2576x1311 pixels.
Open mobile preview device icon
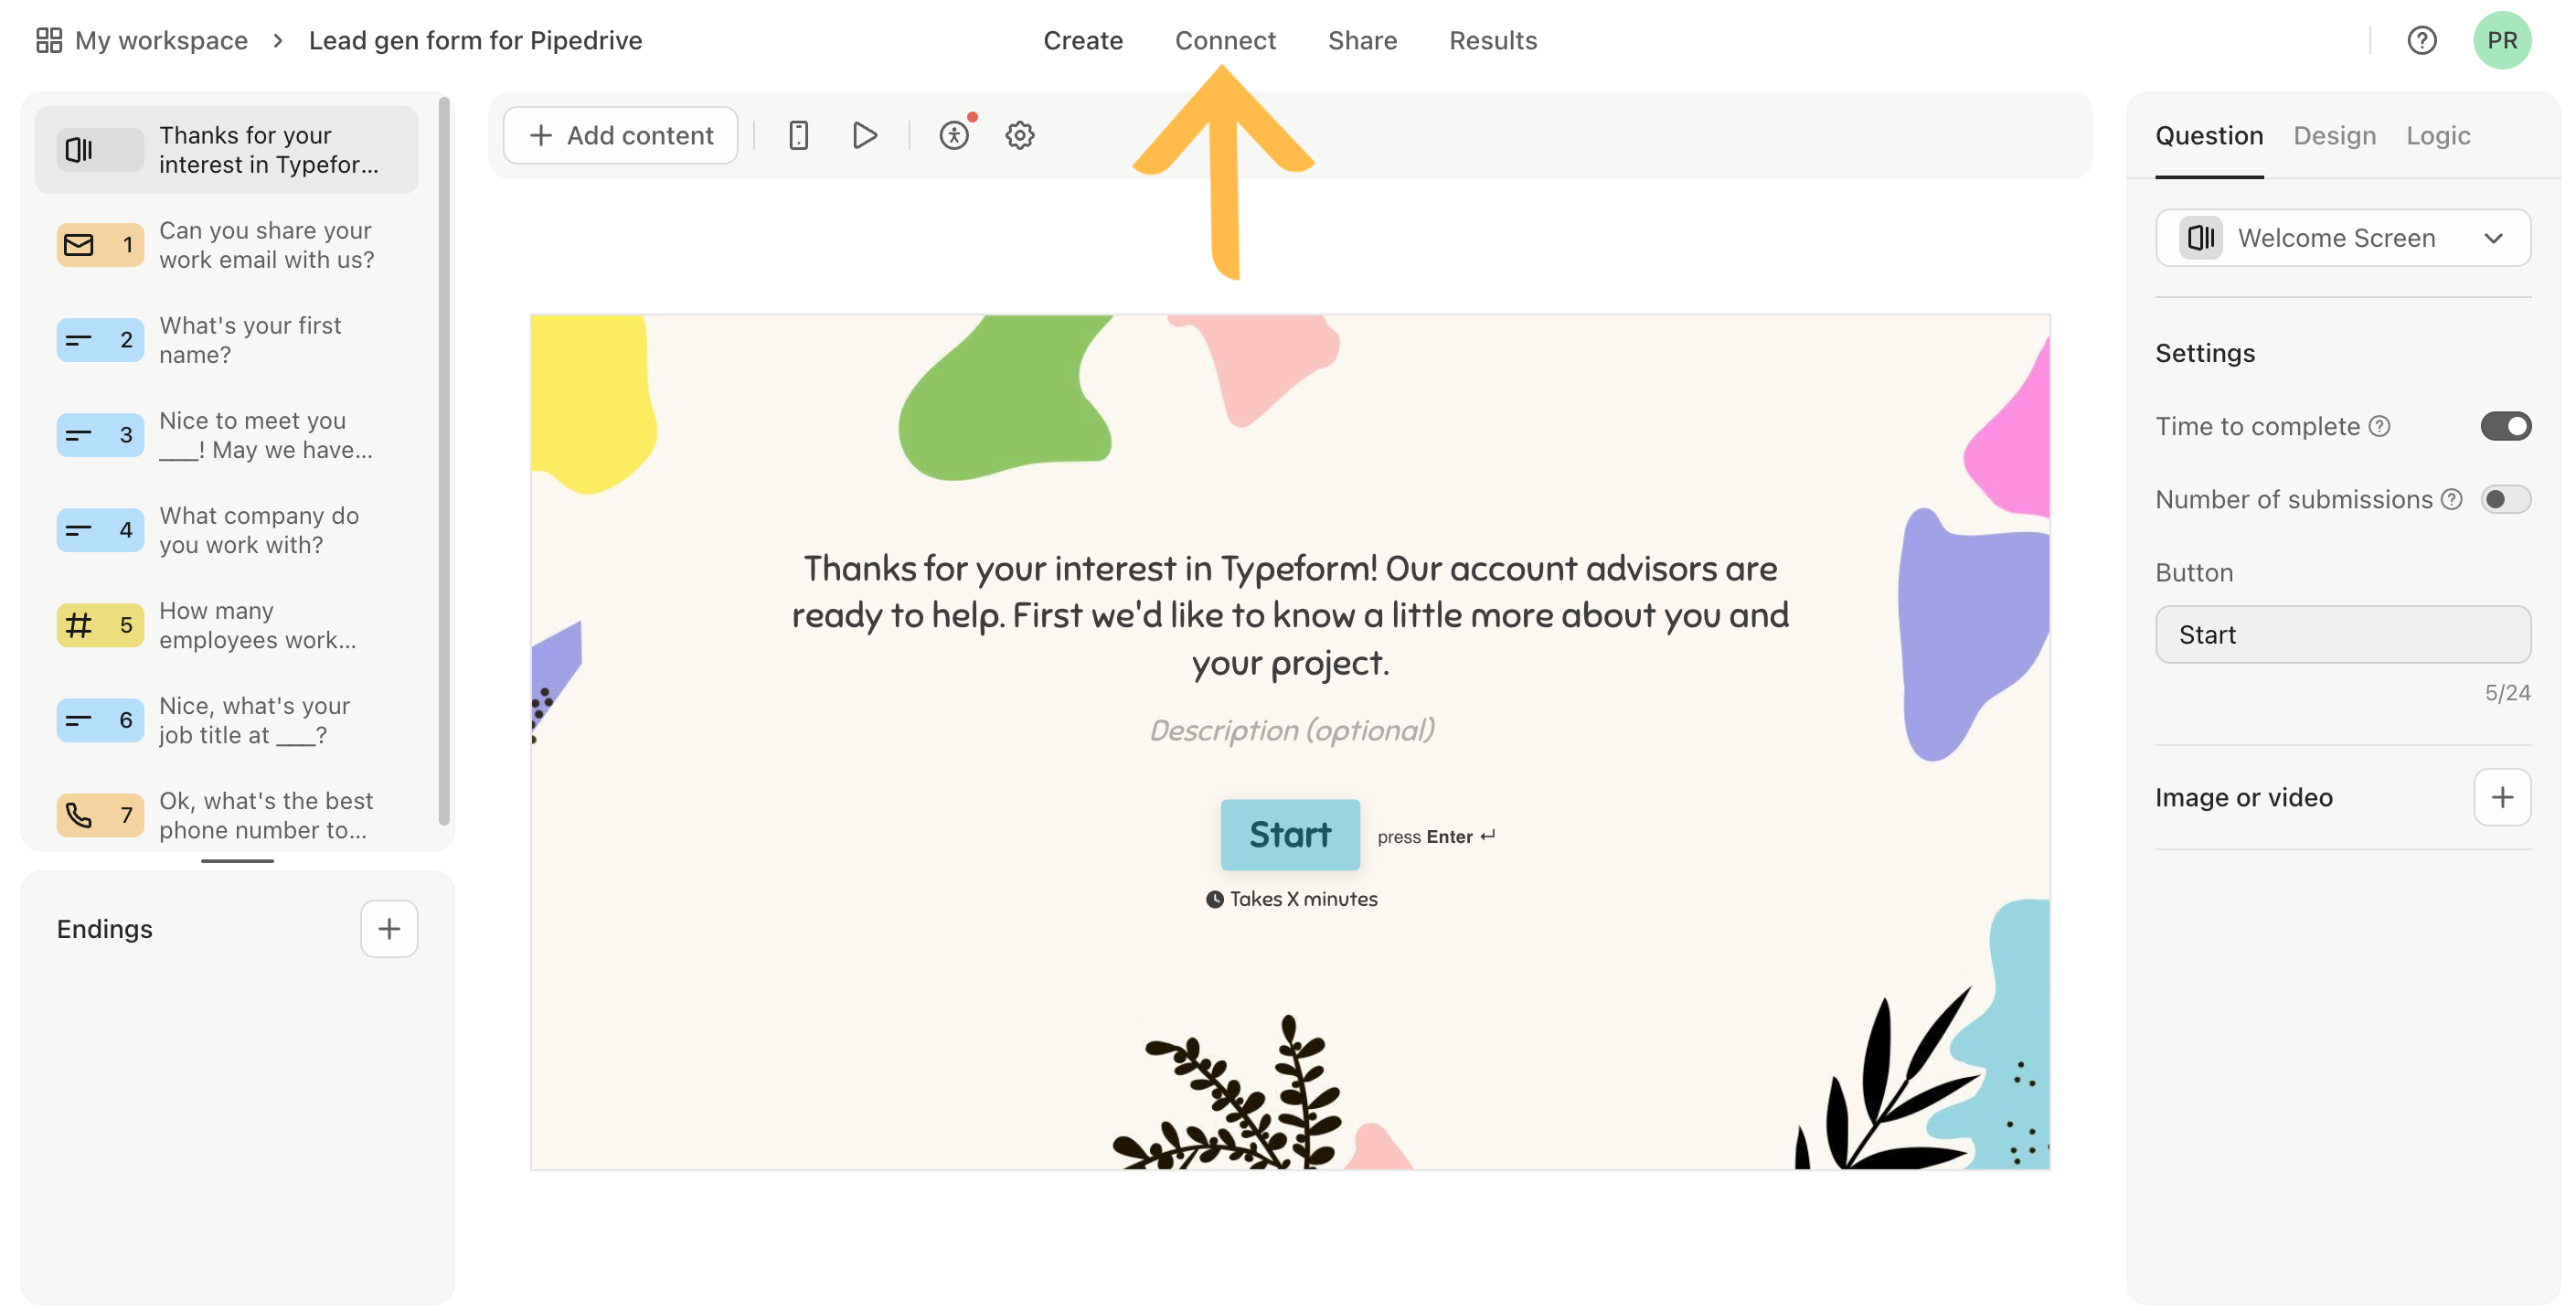pyautogui.click(x=798, y=135)
